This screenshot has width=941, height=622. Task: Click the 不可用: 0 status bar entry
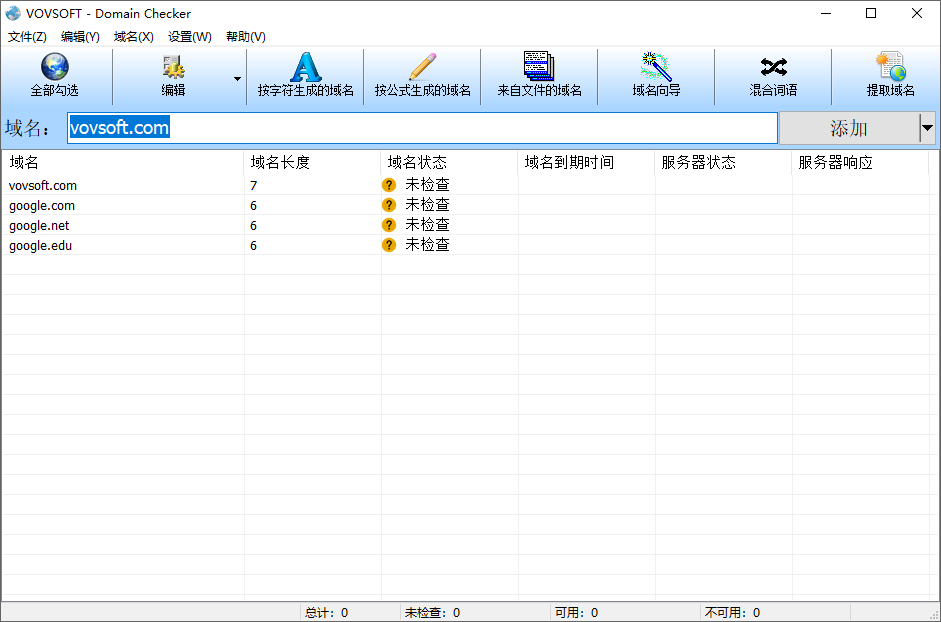pyautogui.click(x=732, y=612)
